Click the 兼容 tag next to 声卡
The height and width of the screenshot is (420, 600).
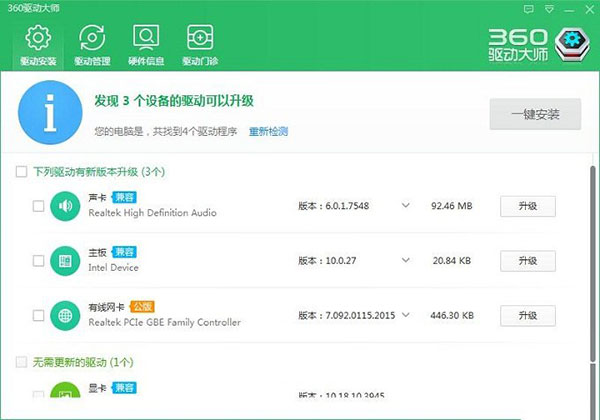[x=124, y=197]
